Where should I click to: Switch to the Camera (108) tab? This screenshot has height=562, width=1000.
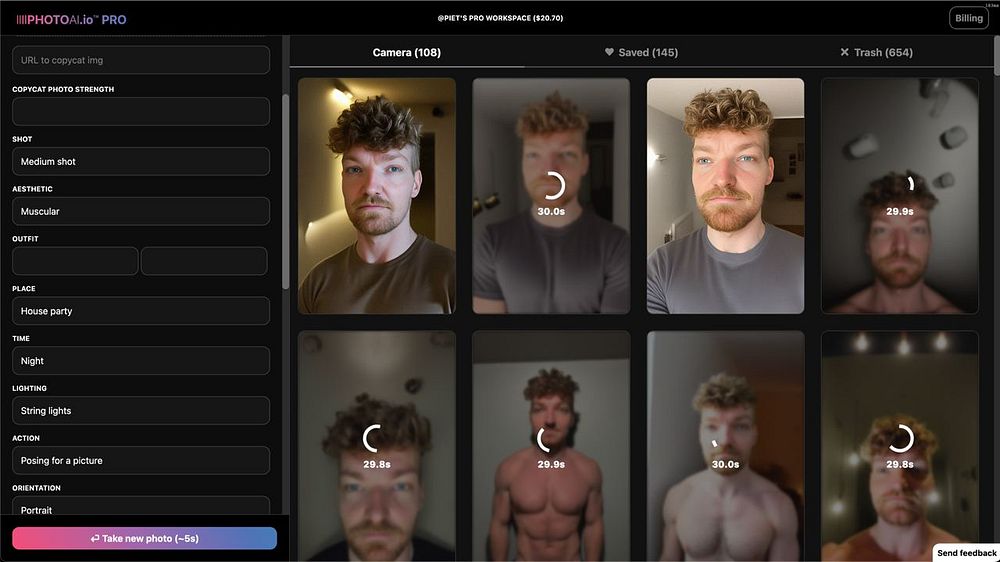tap(406, 52)
